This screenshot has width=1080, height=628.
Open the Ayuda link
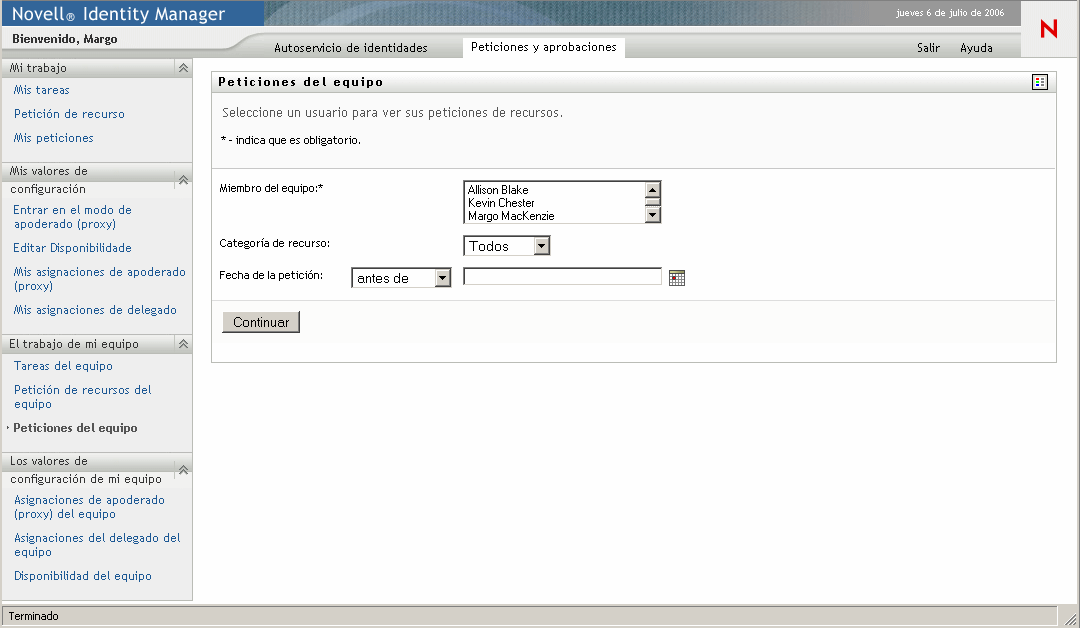(976, 48)
